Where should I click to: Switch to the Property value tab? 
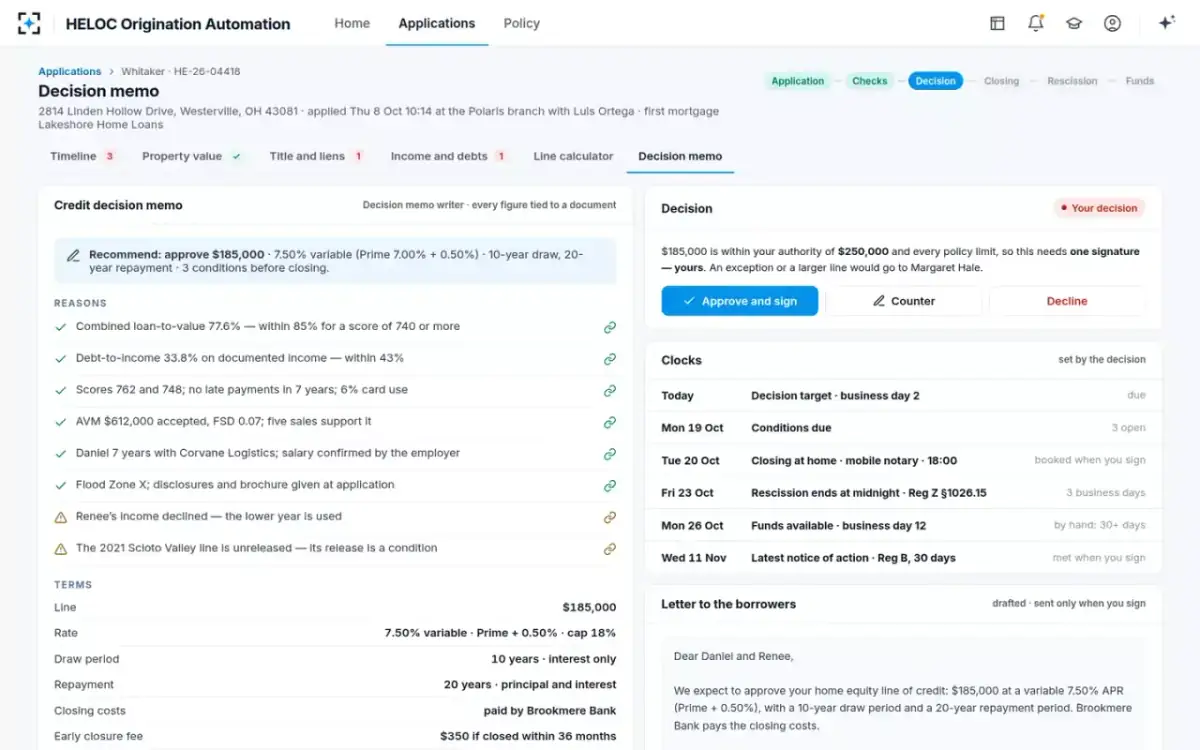tap(192, 156)
